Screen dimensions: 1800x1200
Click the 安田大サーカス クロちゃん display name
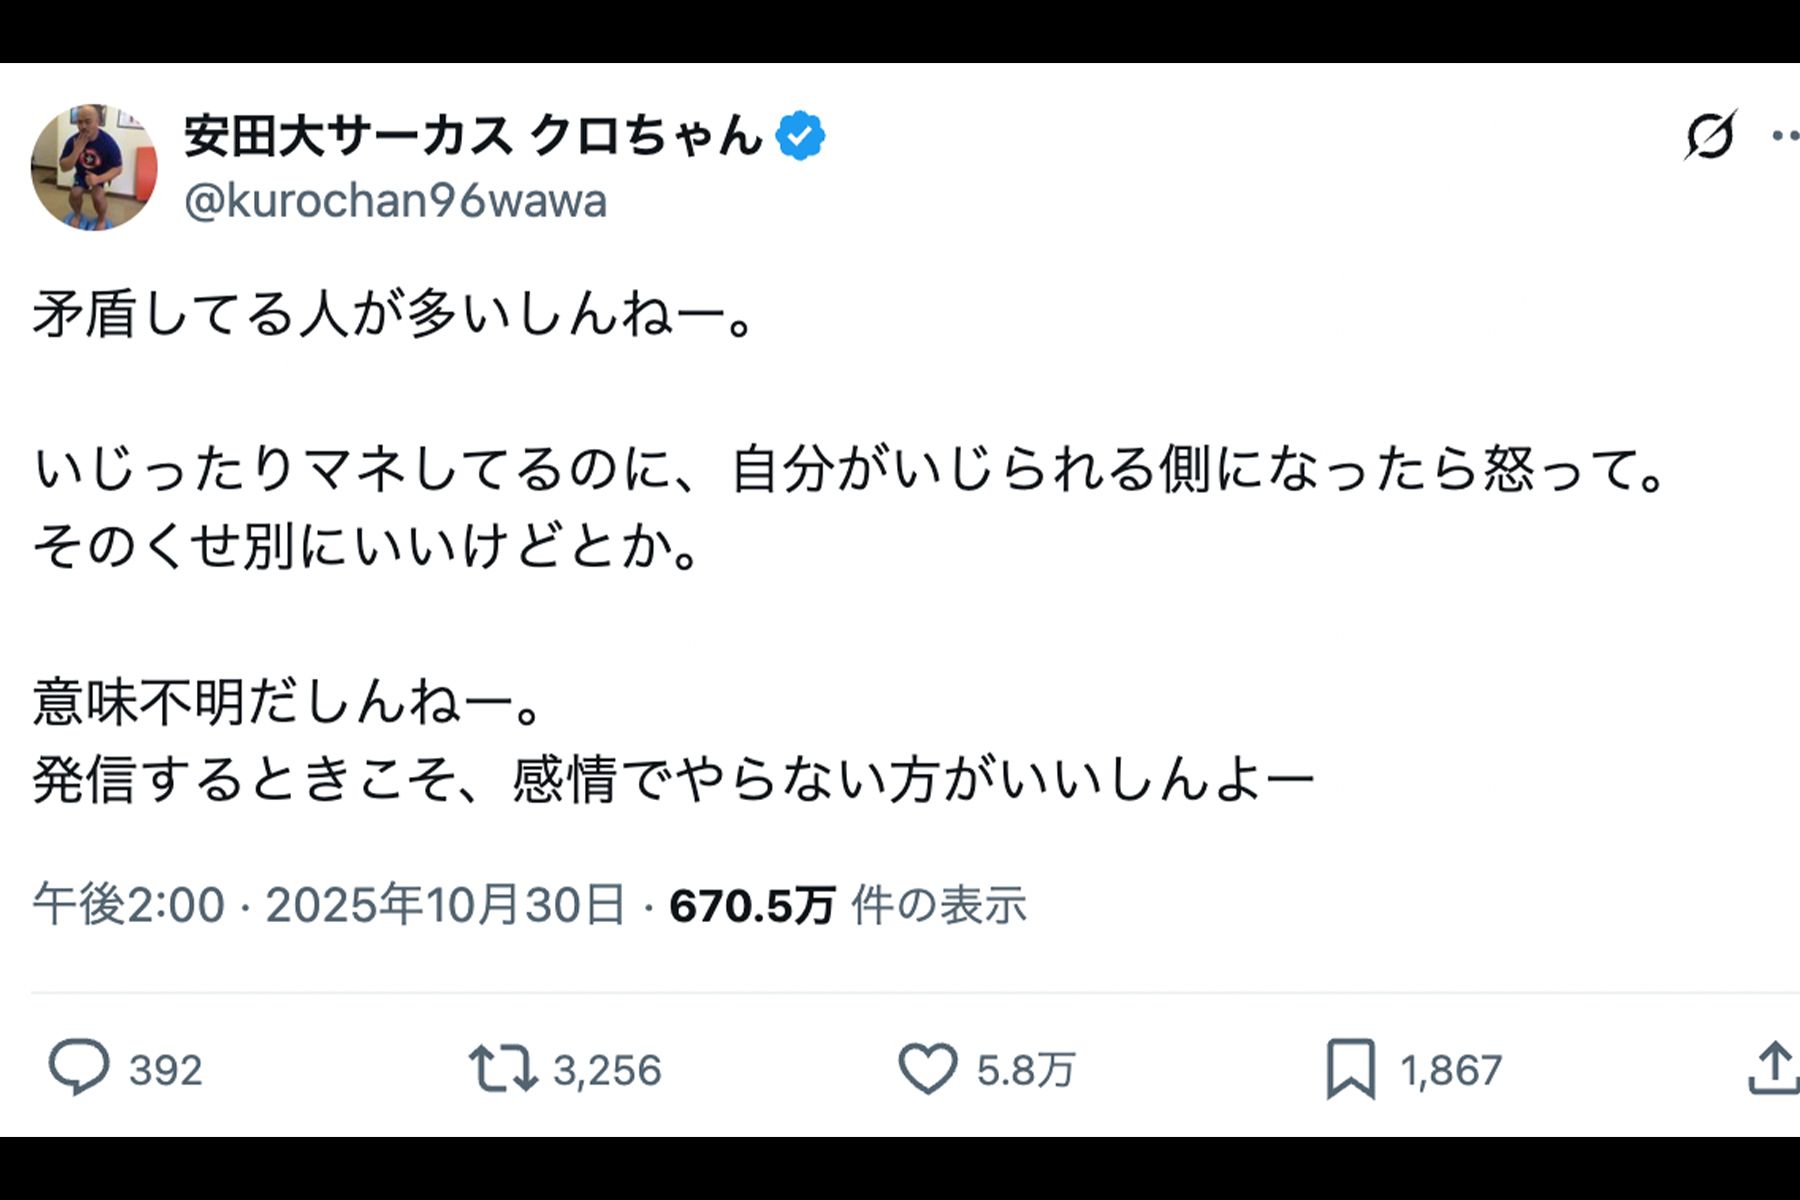point(470,137)
